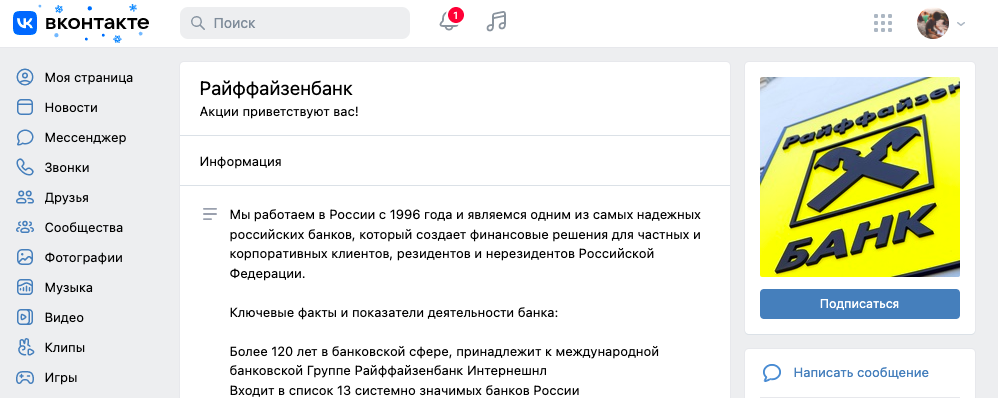
Task: Open Видео section
Action: [64, 317]
